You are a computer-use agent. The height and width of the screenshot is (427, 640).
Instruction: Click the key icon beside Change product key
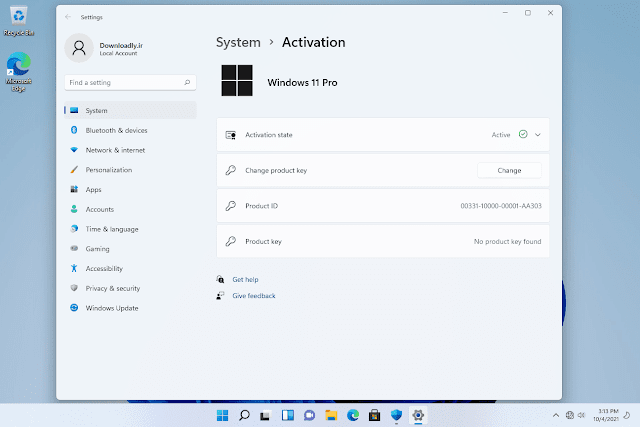tap(231, 170)
